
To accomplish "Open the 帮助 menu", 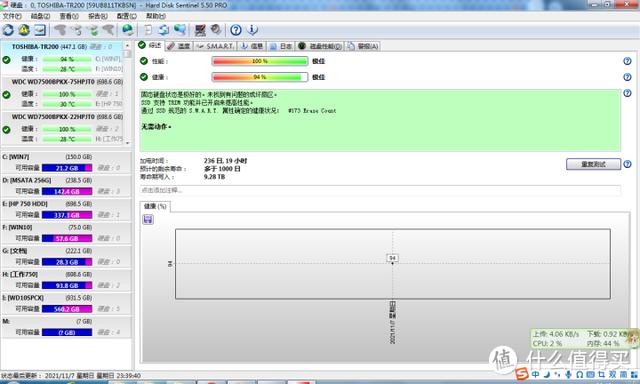I will pyautogui.click(x=156, y=16).
